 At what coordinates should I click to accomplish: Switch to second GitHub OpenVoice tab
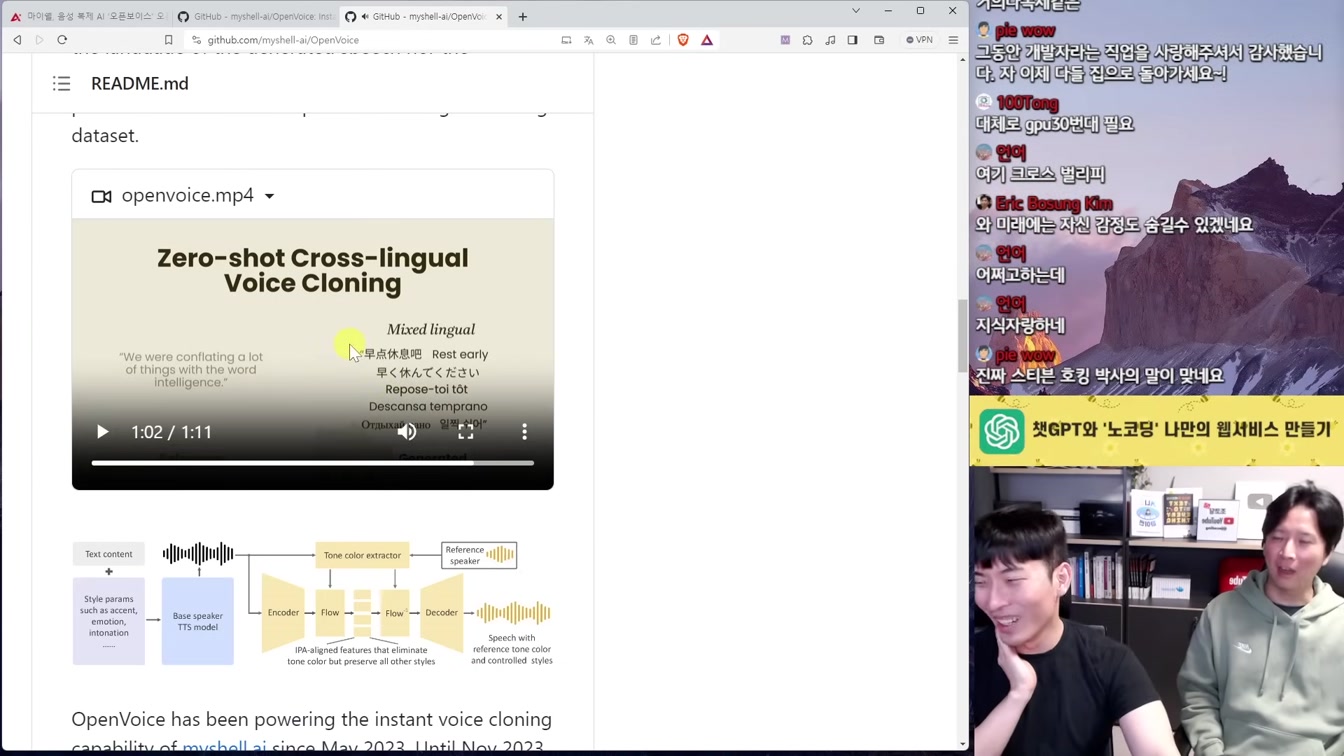pyautogui.click(x=255, y=16)
